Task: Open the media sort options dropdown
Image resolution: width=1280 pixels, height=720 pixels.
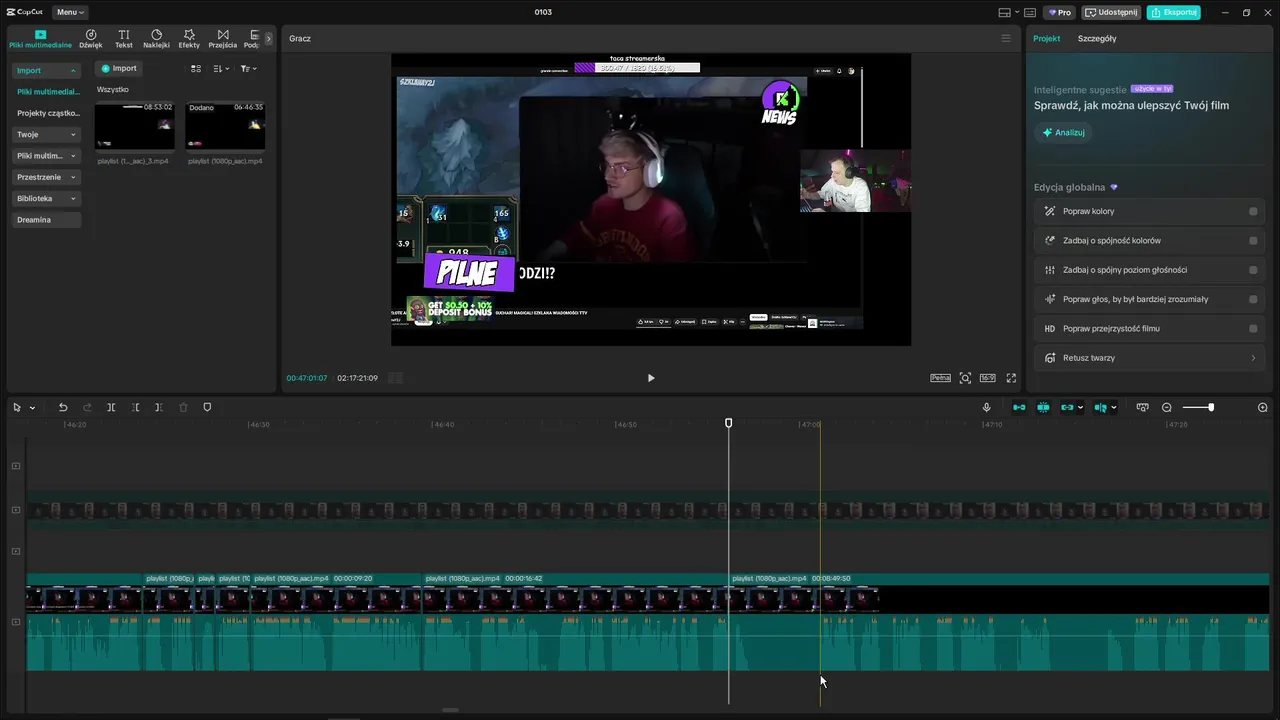Action: [221, 68]
